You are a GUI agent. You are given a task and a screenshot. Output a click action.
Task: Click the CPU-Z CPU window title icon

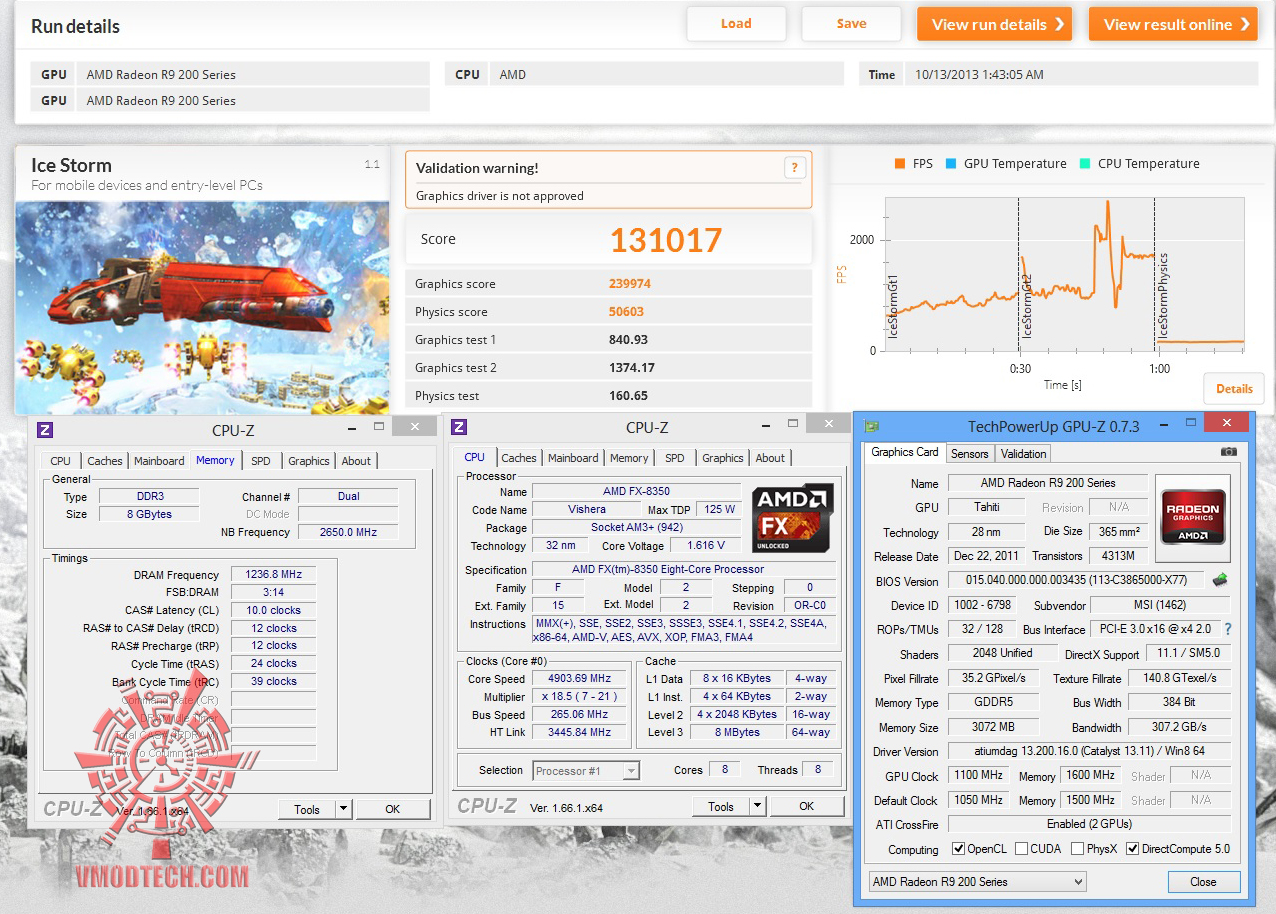pos(459,427)
